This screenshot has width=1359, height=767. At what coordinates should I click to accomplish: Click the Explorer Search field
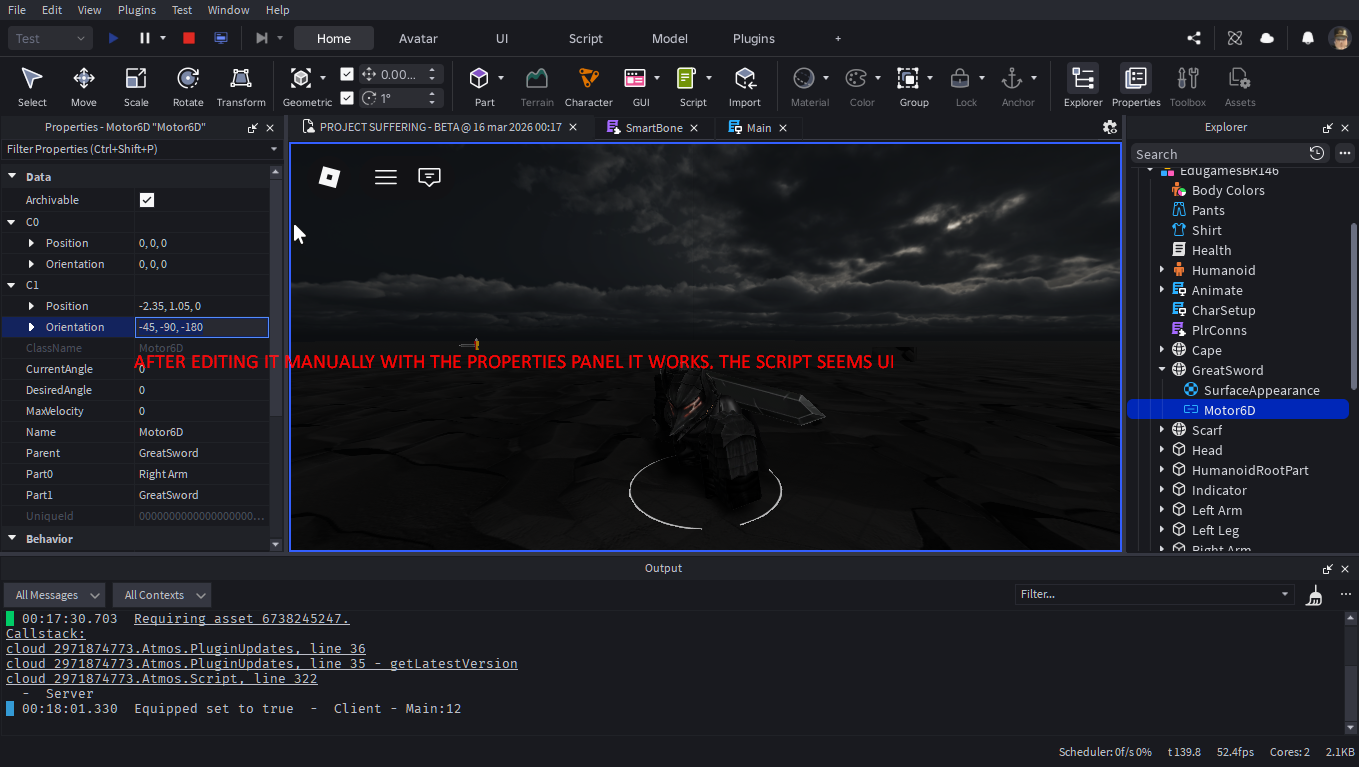[1218, 154]
